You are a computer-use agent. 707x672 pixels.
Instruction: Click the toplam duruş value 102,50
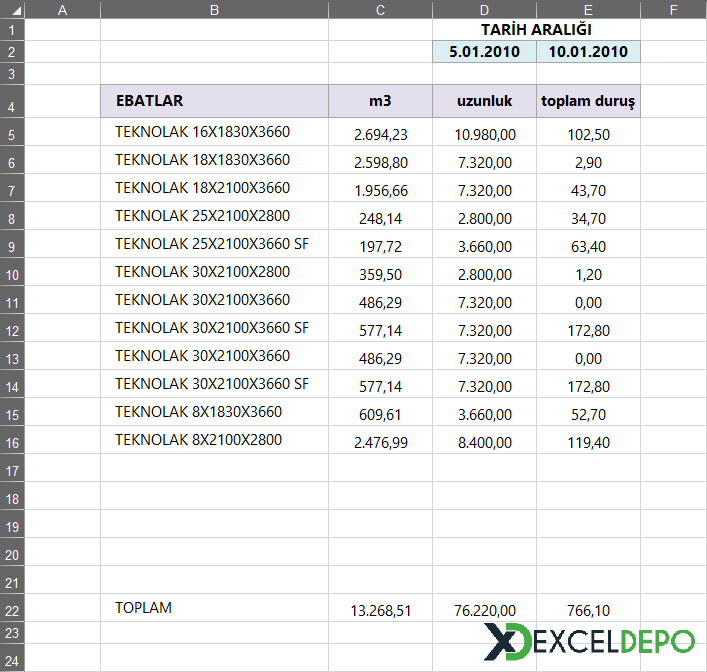pos(588,134)
